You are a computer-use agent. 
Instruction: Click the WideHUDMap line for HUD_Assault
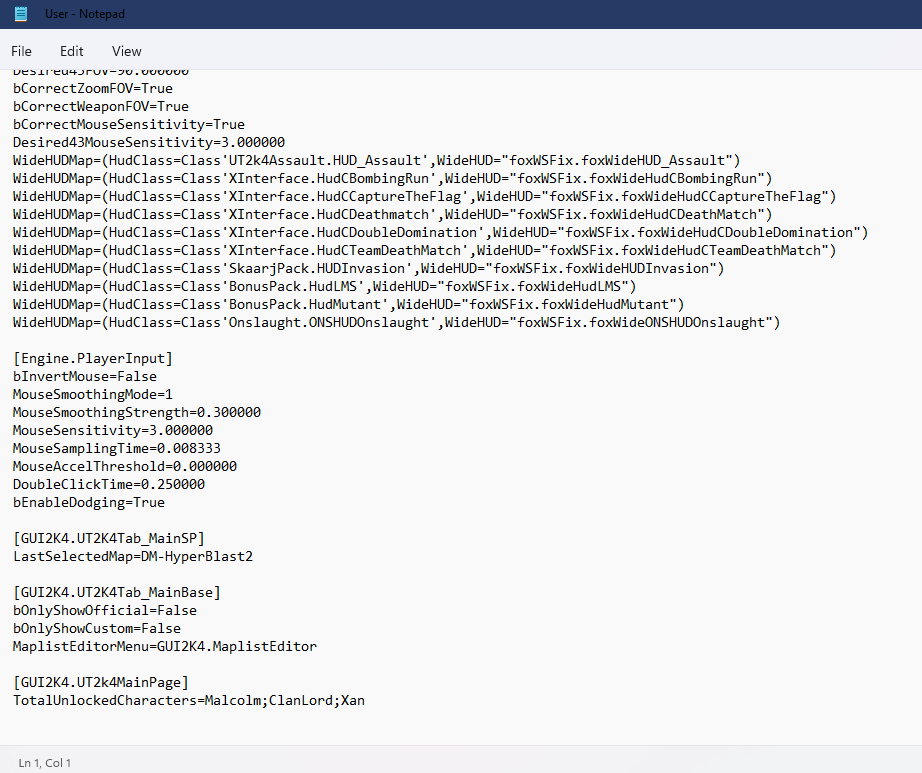click(x=375, y=160)
